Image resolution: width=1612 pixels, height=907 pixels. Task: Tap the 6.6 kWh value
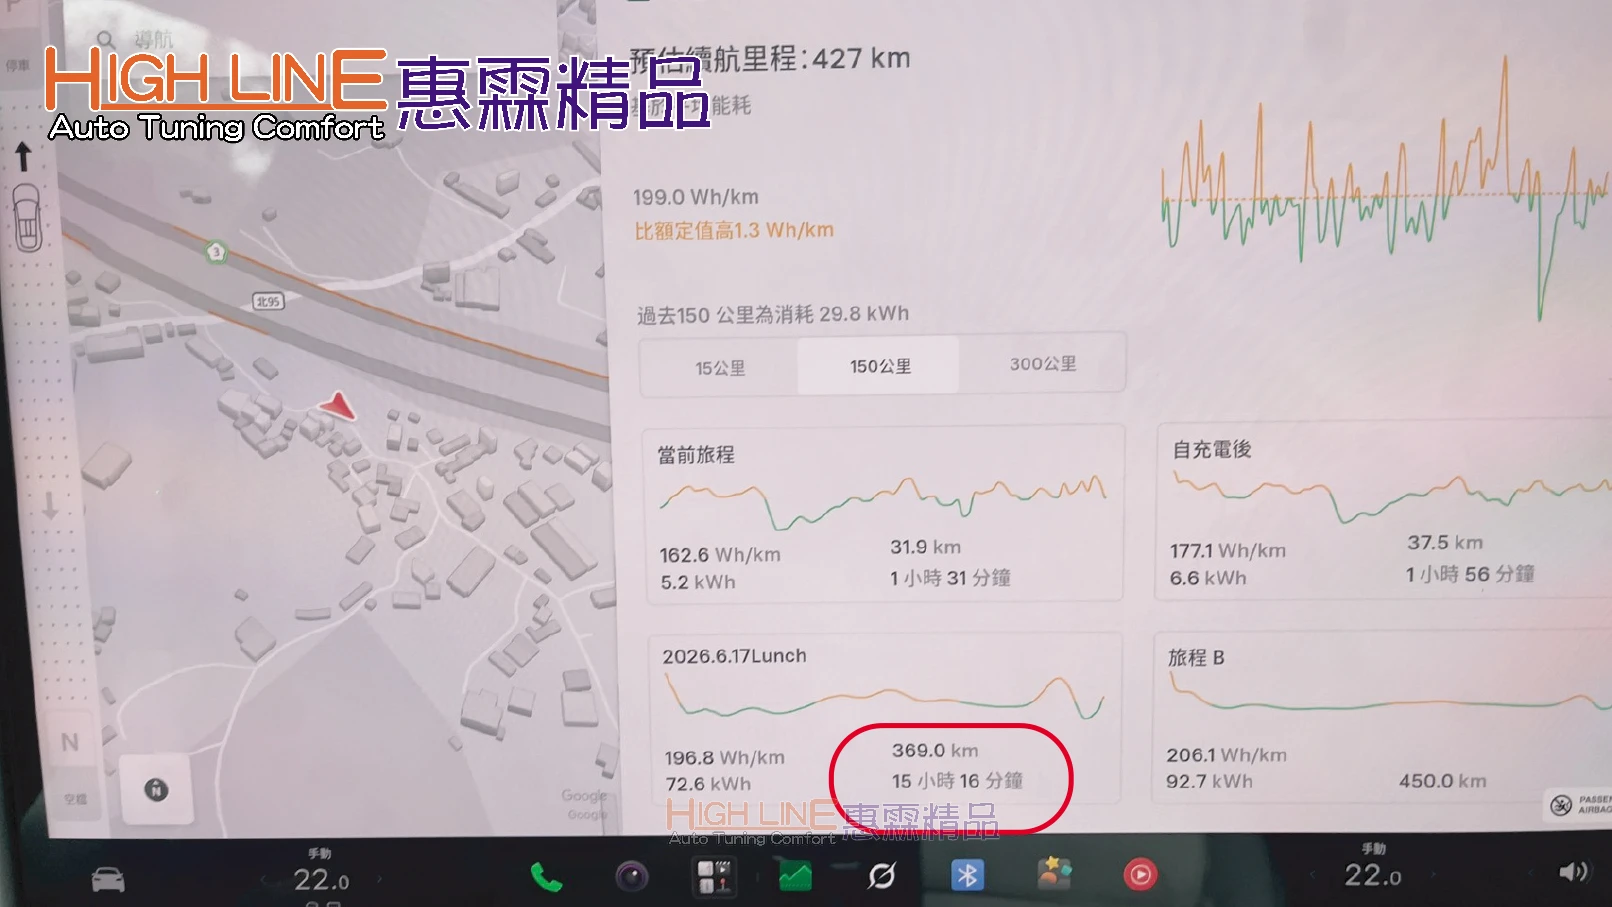tap(1208, 578)
